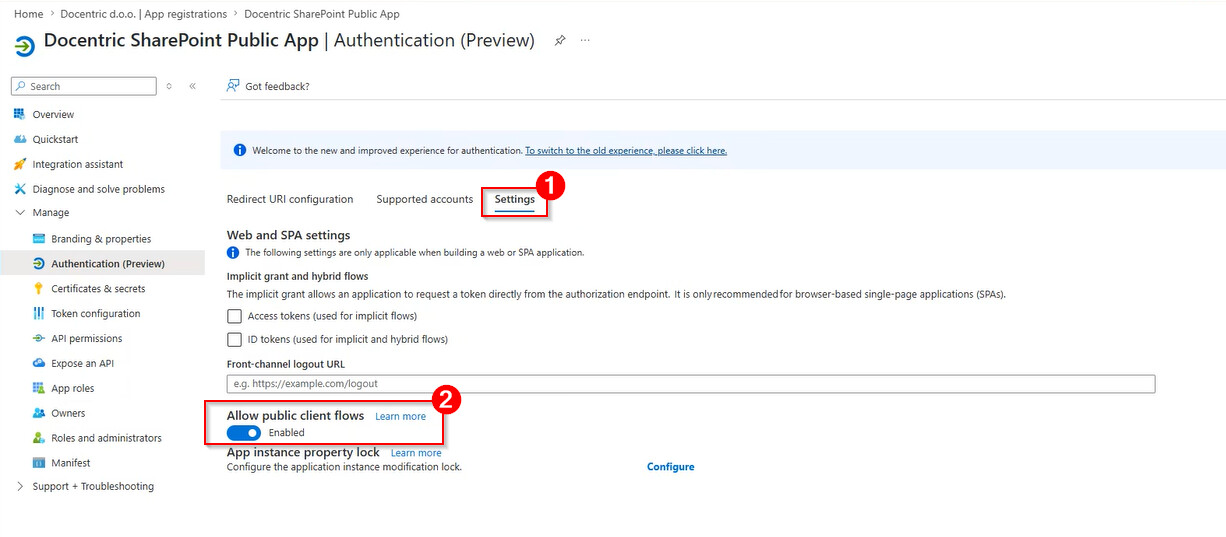Click Configure for app instance property lock
Screen dimensions: 1226x537
coord(670,467)
